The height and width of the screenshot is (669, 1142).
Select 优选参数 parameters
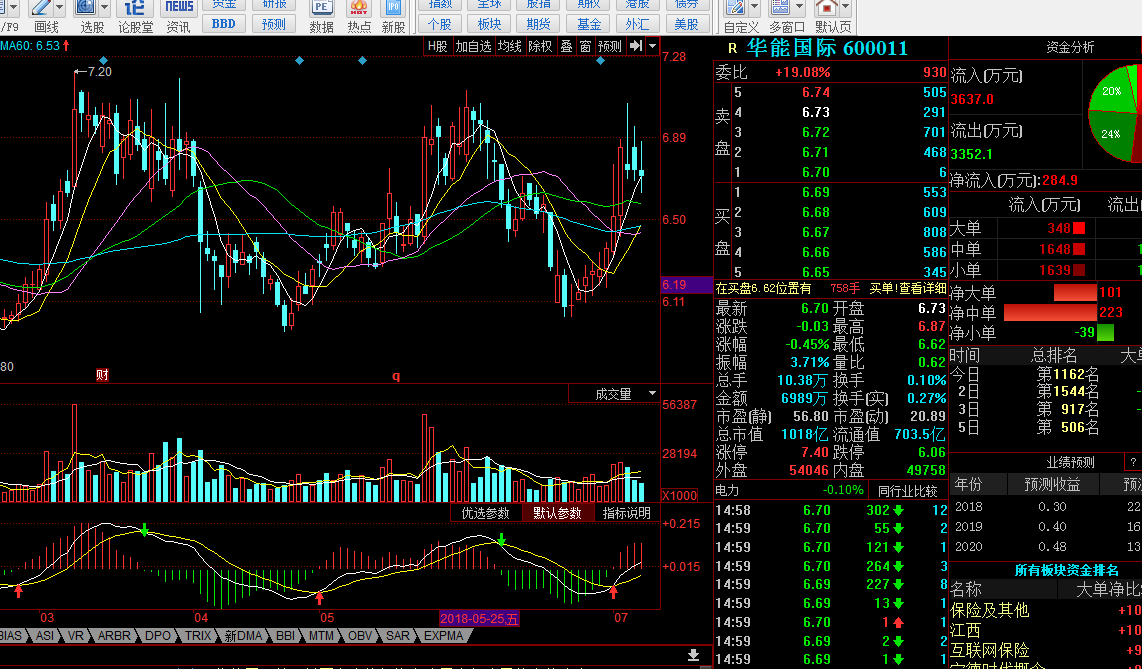pyautogui.click(x=486, y=513)
